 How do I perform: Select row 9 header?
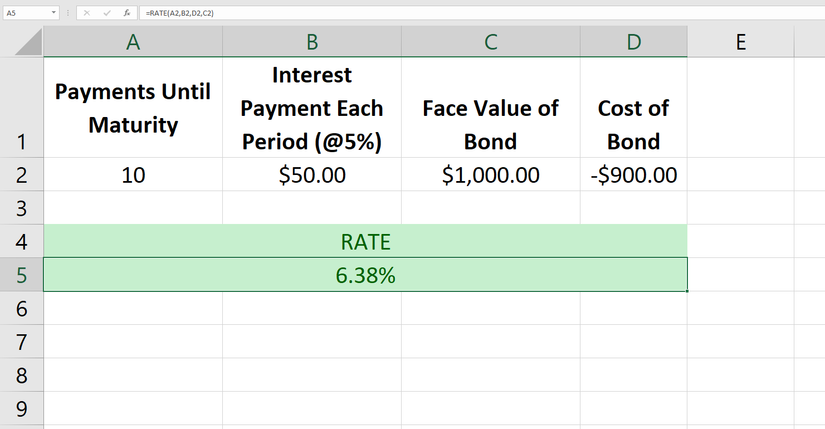22,408
